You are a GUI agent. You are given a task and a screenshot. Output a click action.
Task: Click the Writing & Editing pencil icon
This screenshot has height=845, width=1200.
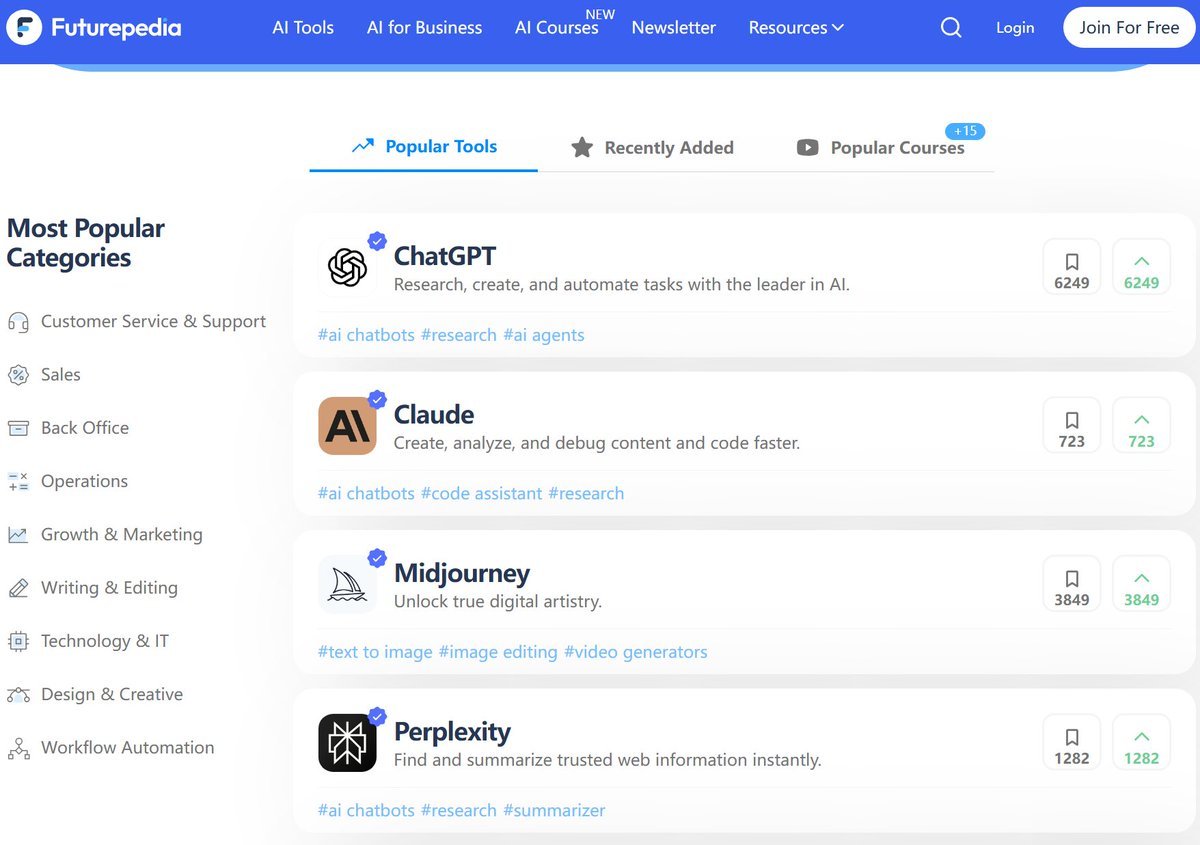point(18,588)
